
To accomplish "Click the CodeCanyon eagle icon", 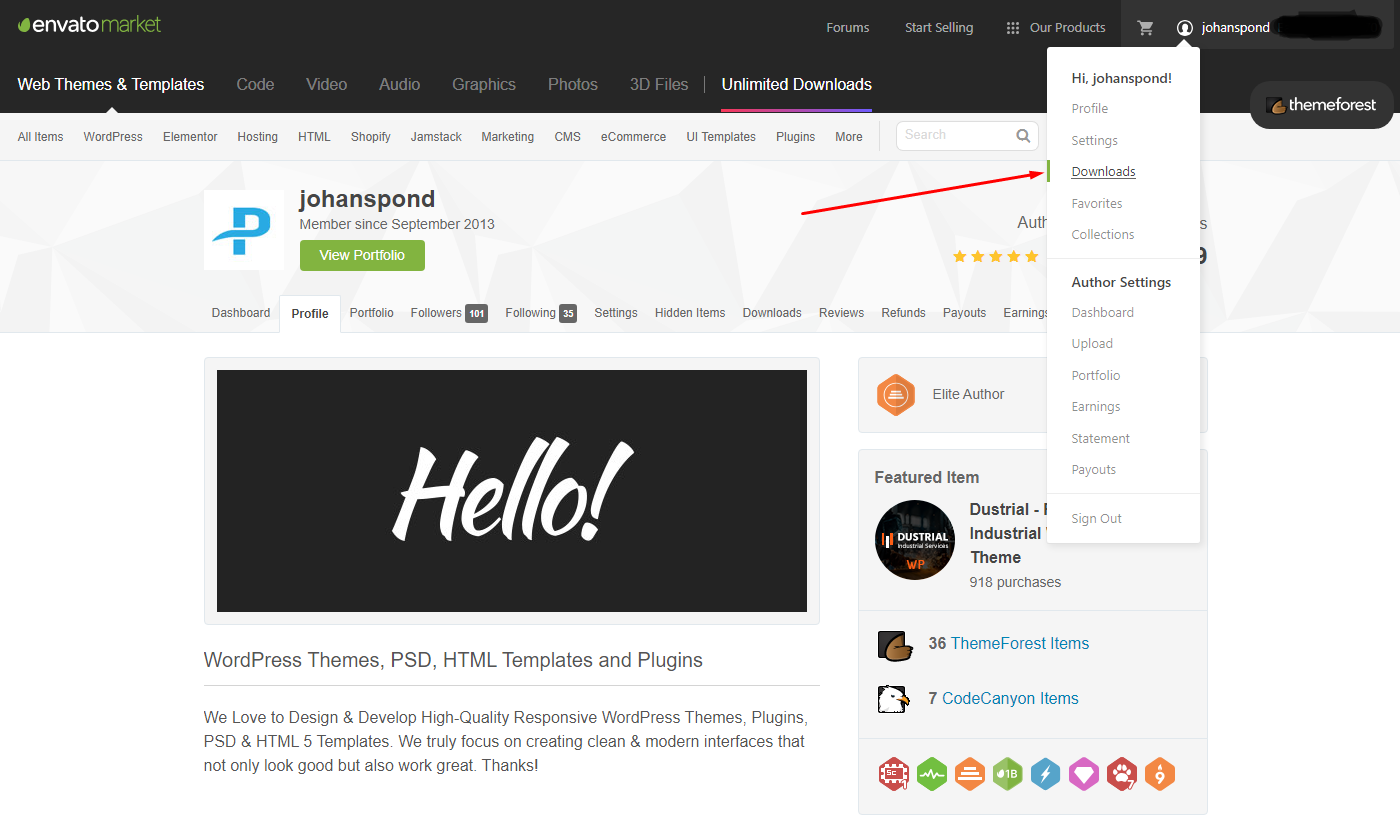I will (892, 699).
